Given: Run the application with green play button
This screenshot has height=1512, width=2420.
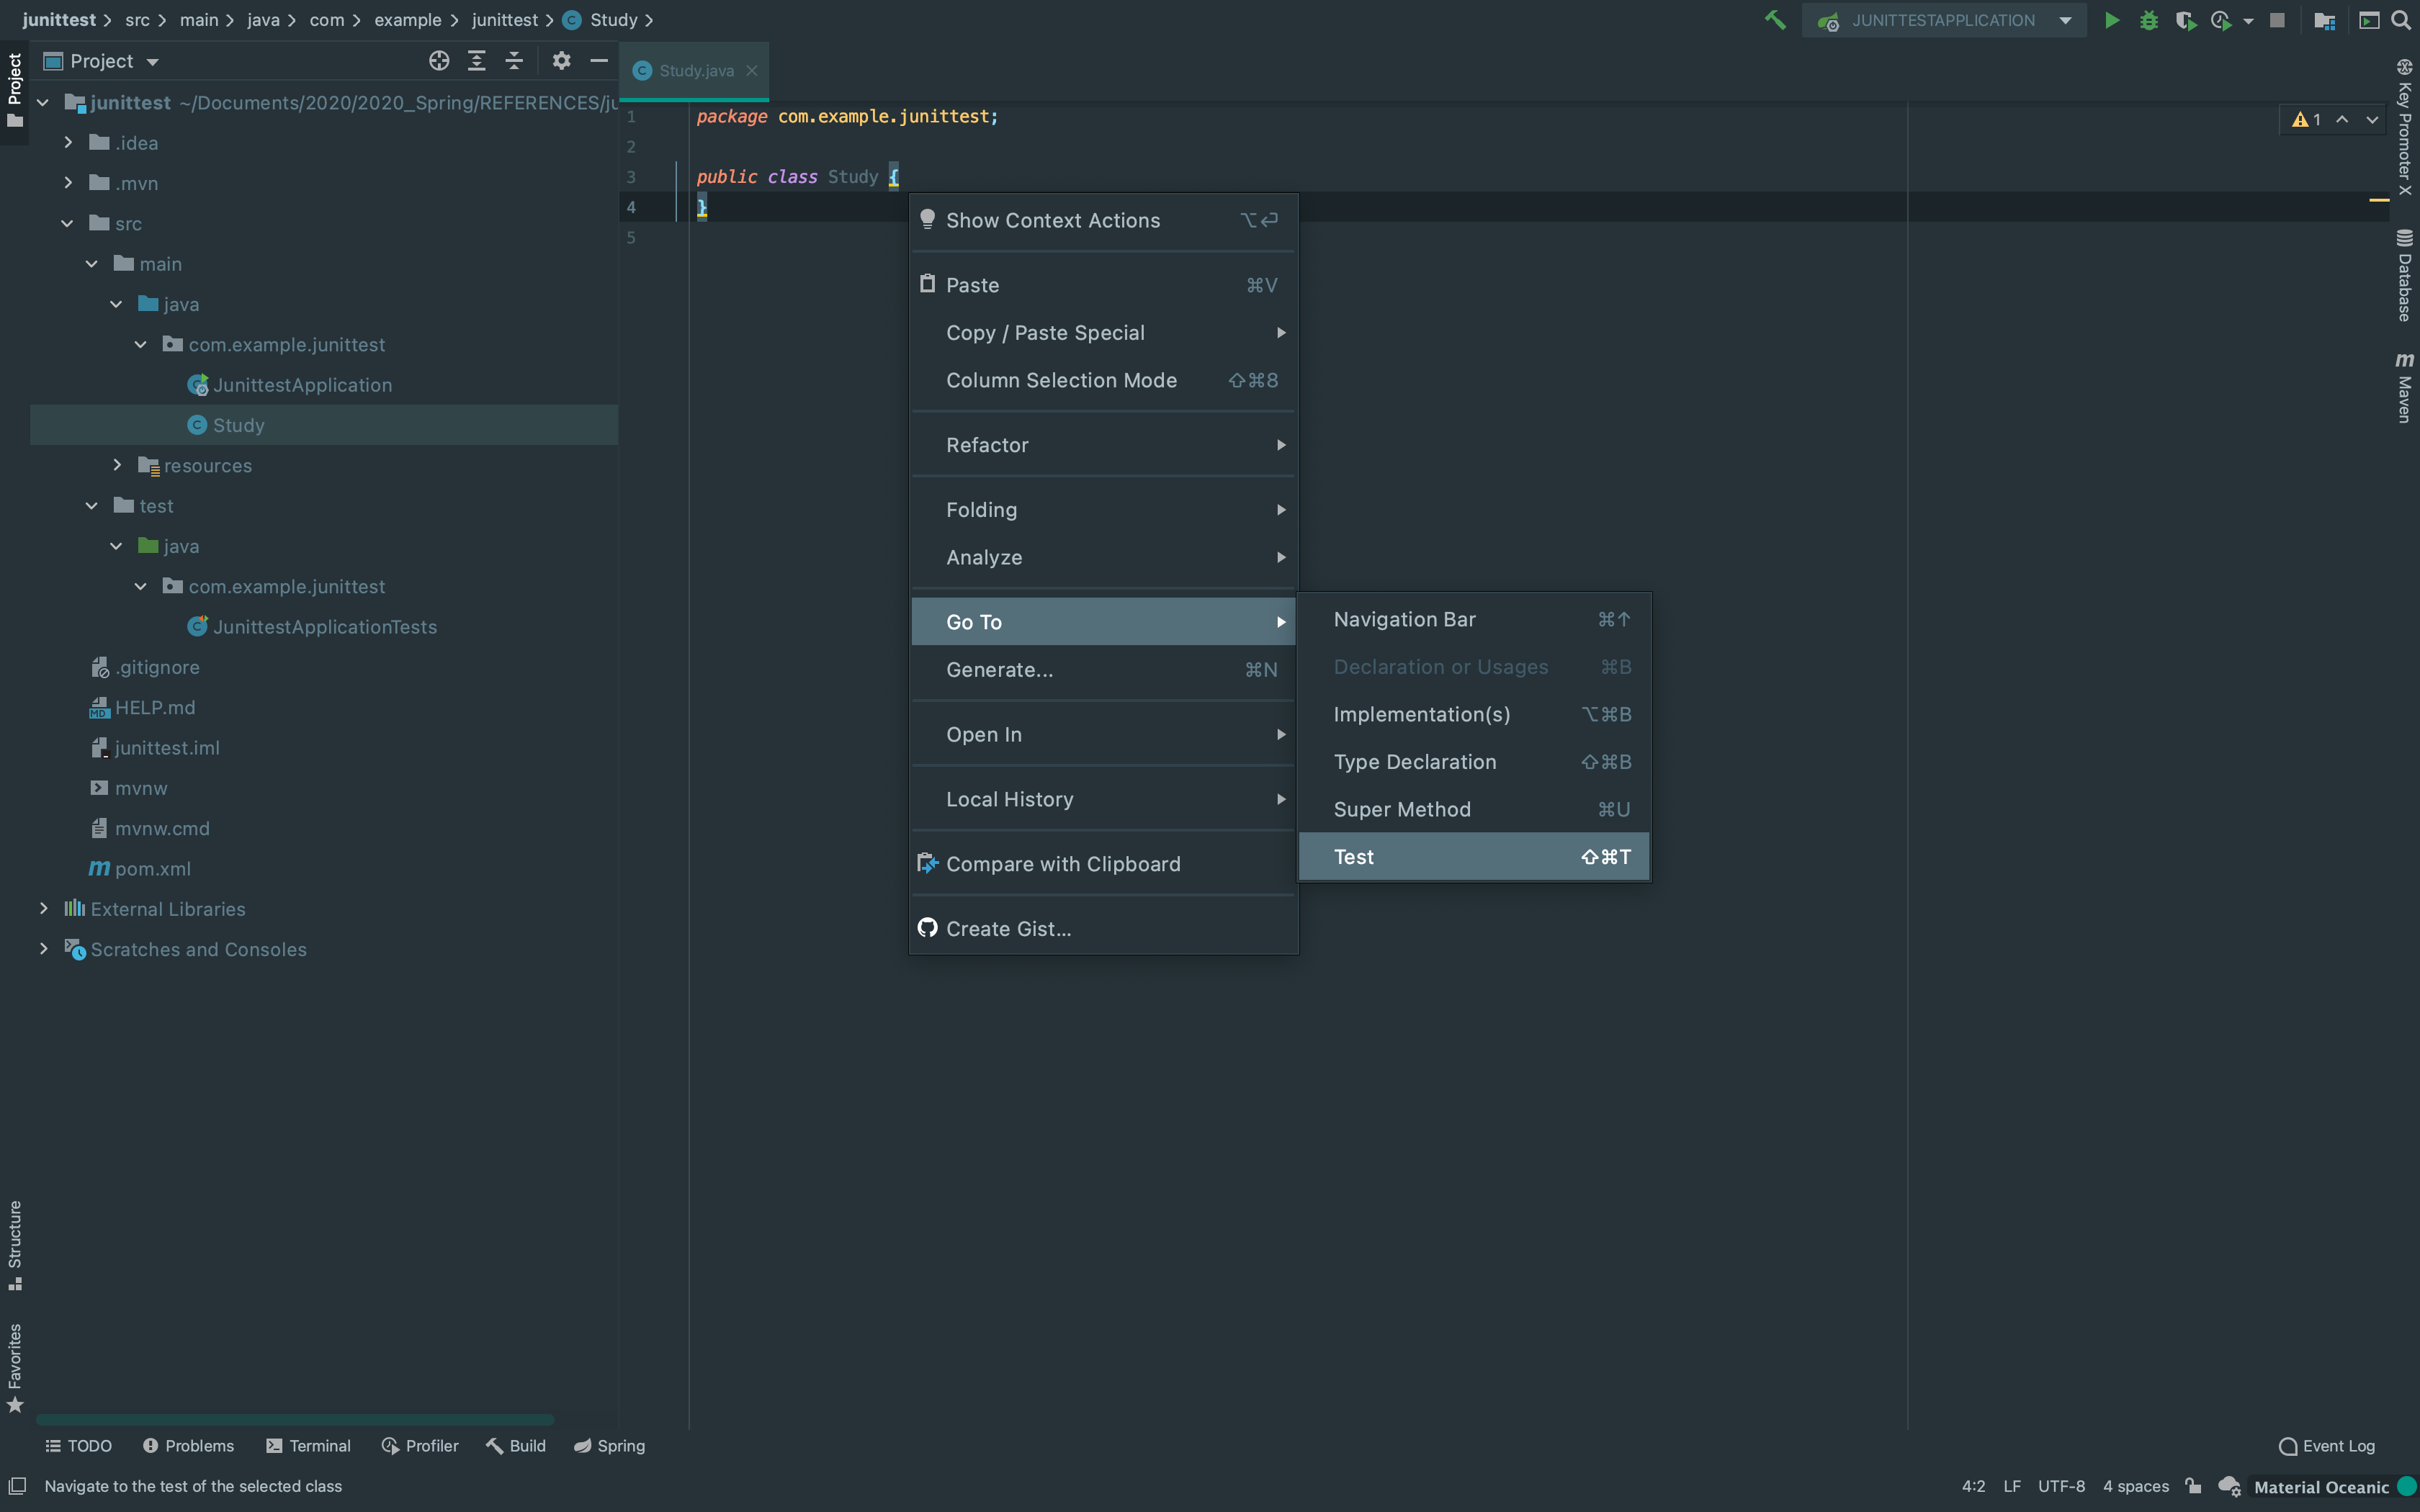Looking at the screenshot, I should point(2111,20).
